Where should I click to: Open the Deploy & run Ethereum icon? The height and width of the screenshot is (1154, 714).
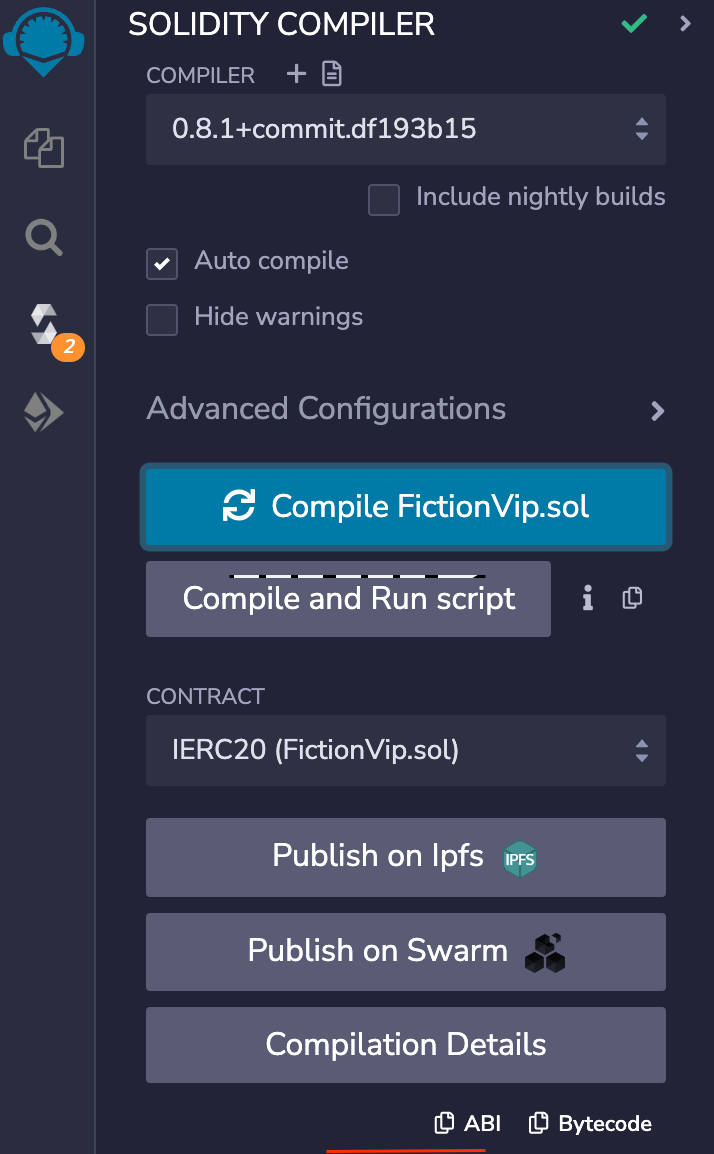tap(44, 412)
